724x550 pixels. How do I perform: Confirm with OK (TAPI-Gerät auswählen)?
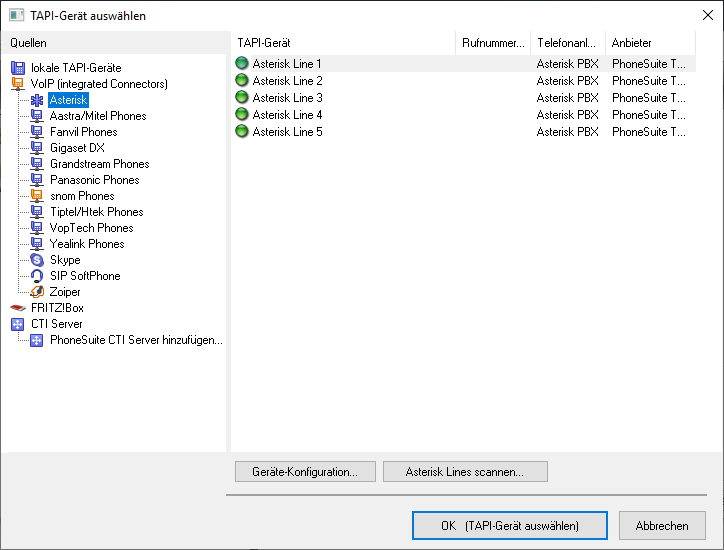(509, 525)
